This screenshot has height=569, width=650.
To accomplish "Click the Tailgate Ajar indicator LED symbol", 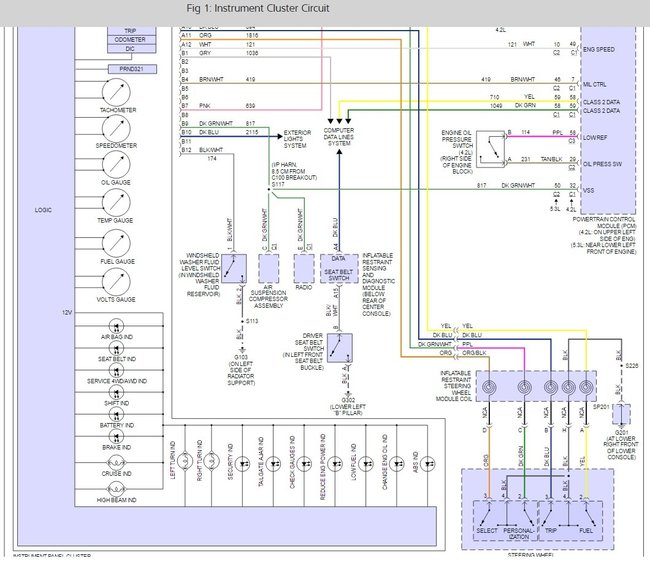I will 273,464.
